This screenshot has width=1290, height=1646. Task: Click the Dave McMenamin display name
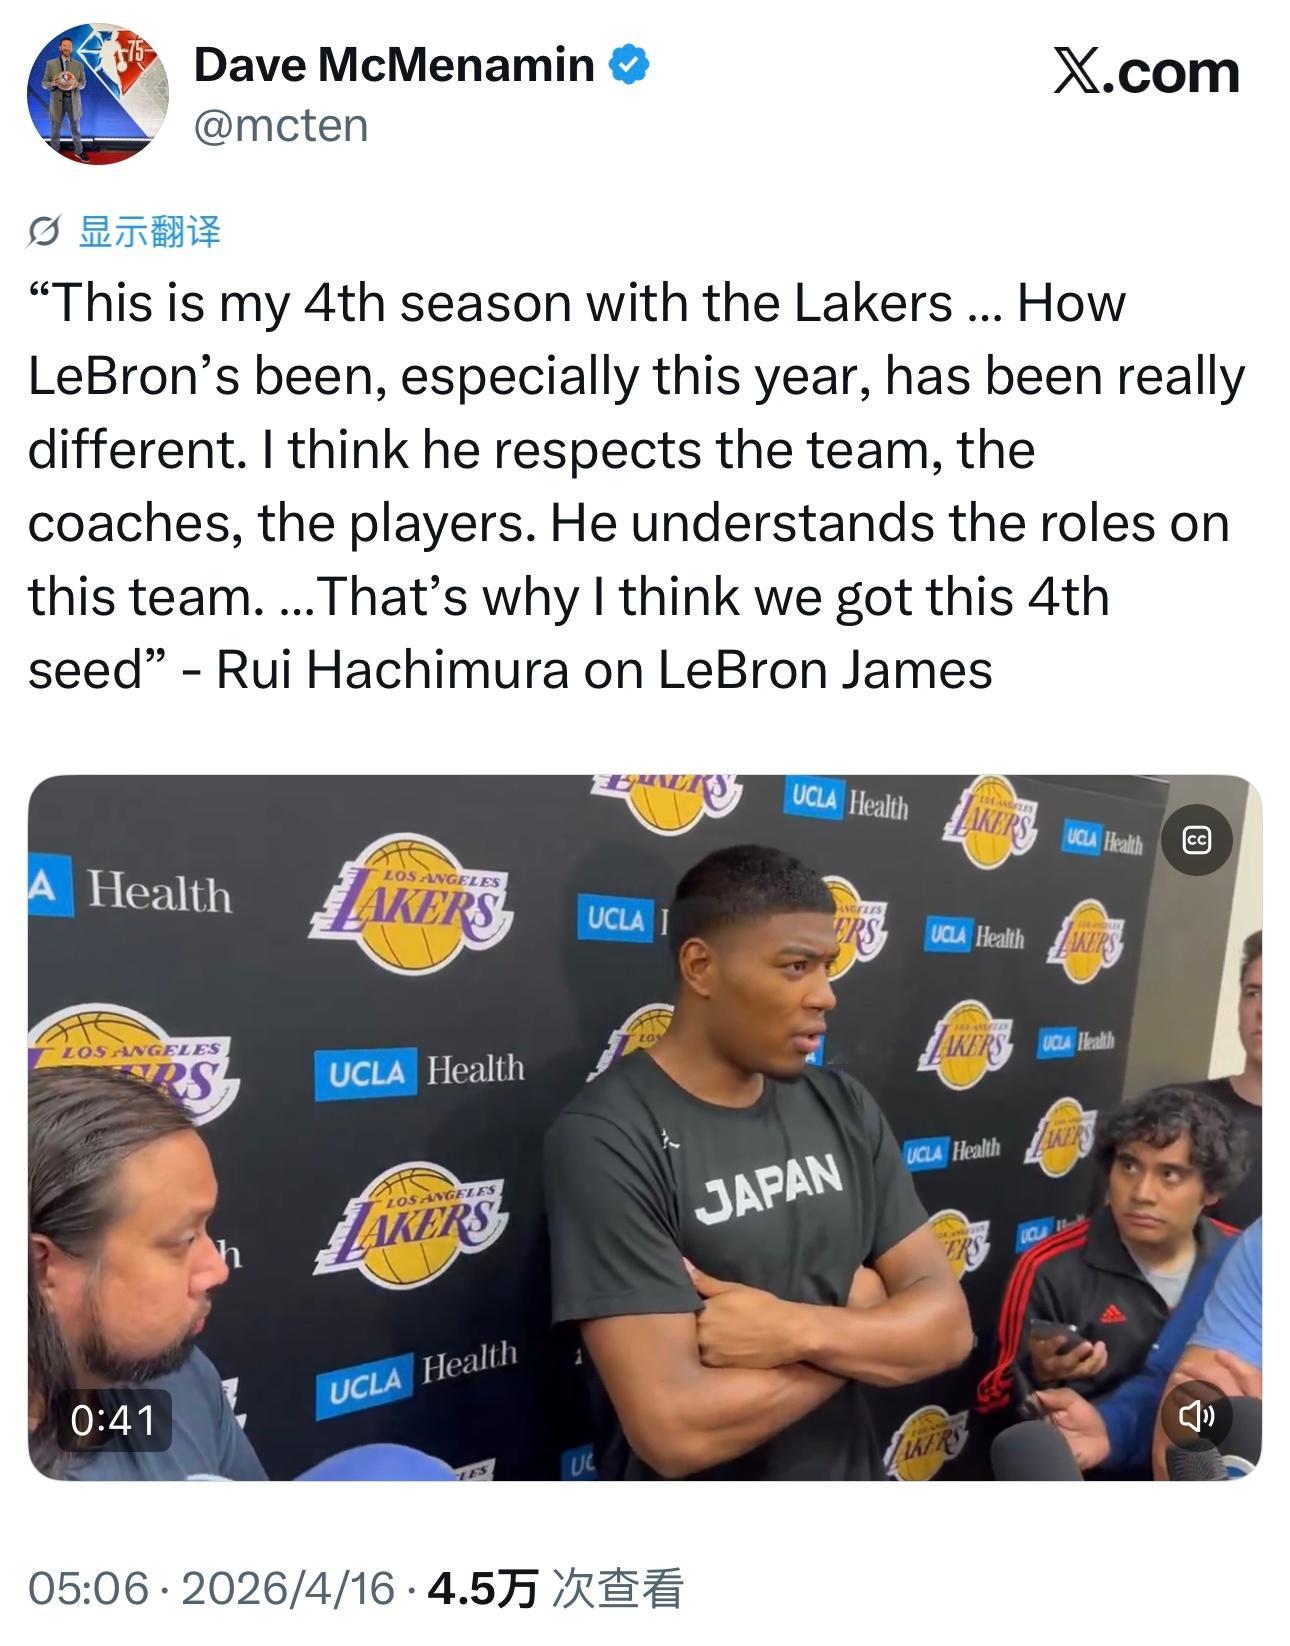click(x=394, y=66)
